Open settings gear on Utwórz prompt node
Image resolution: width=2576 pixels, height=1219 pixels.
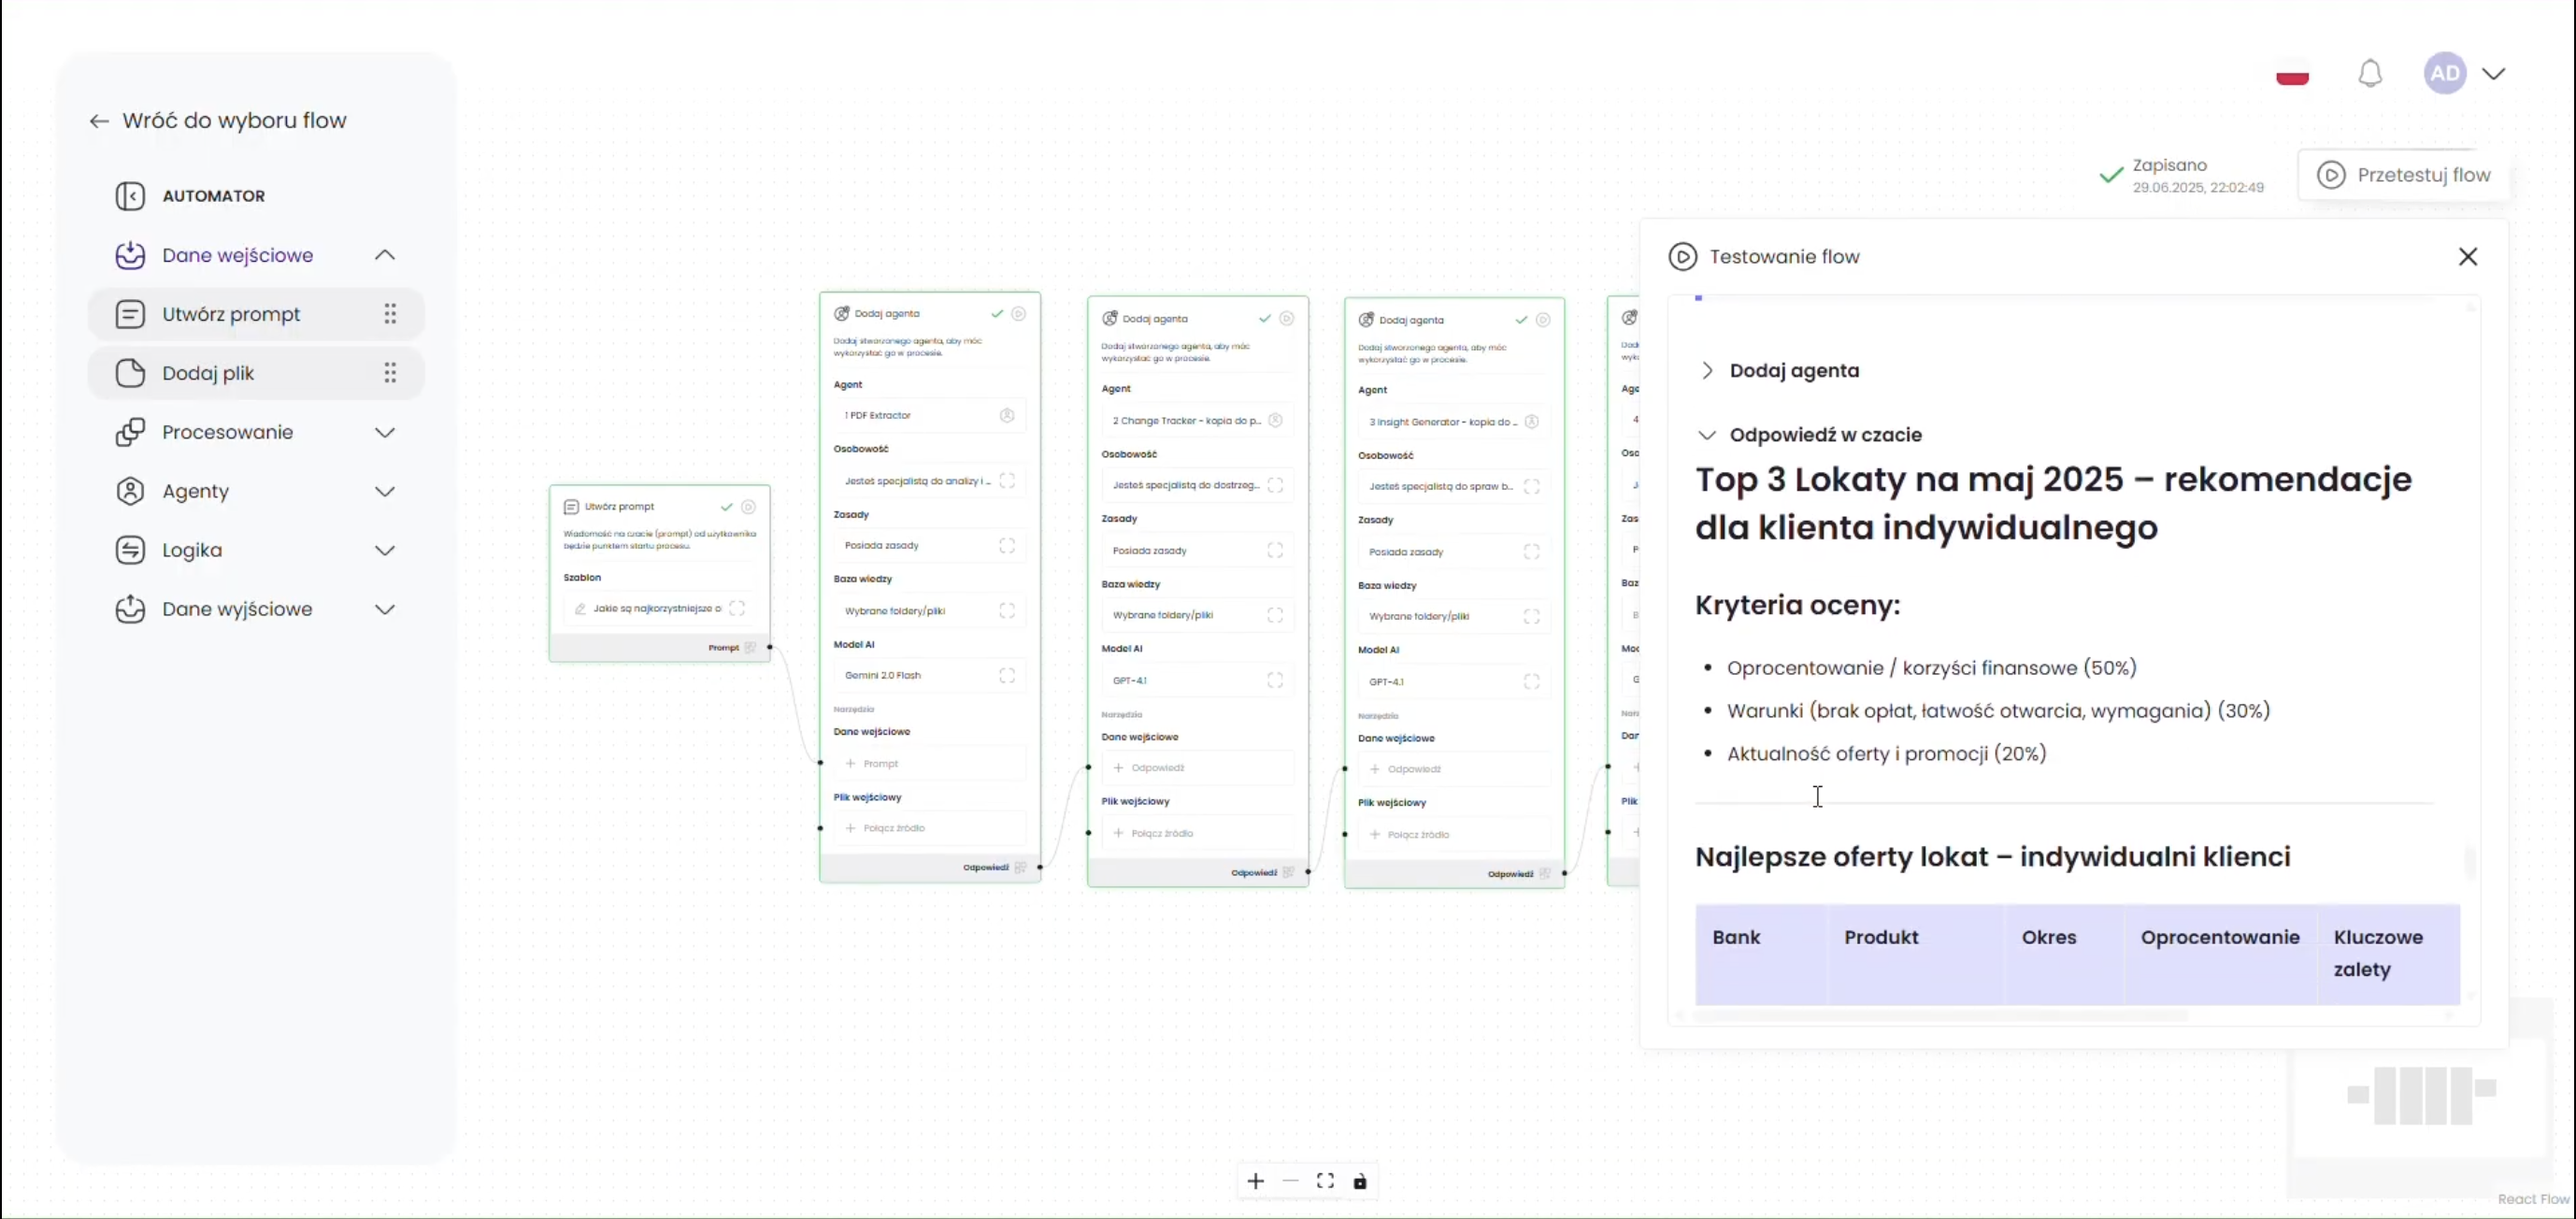pos(748,507)
